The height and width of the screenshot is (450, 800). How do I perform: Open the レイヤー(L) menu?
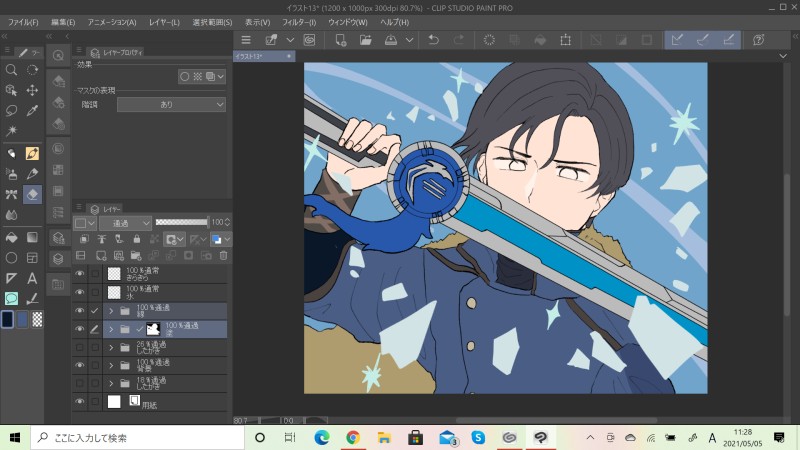pyautogui.click(x=164, y=22)
